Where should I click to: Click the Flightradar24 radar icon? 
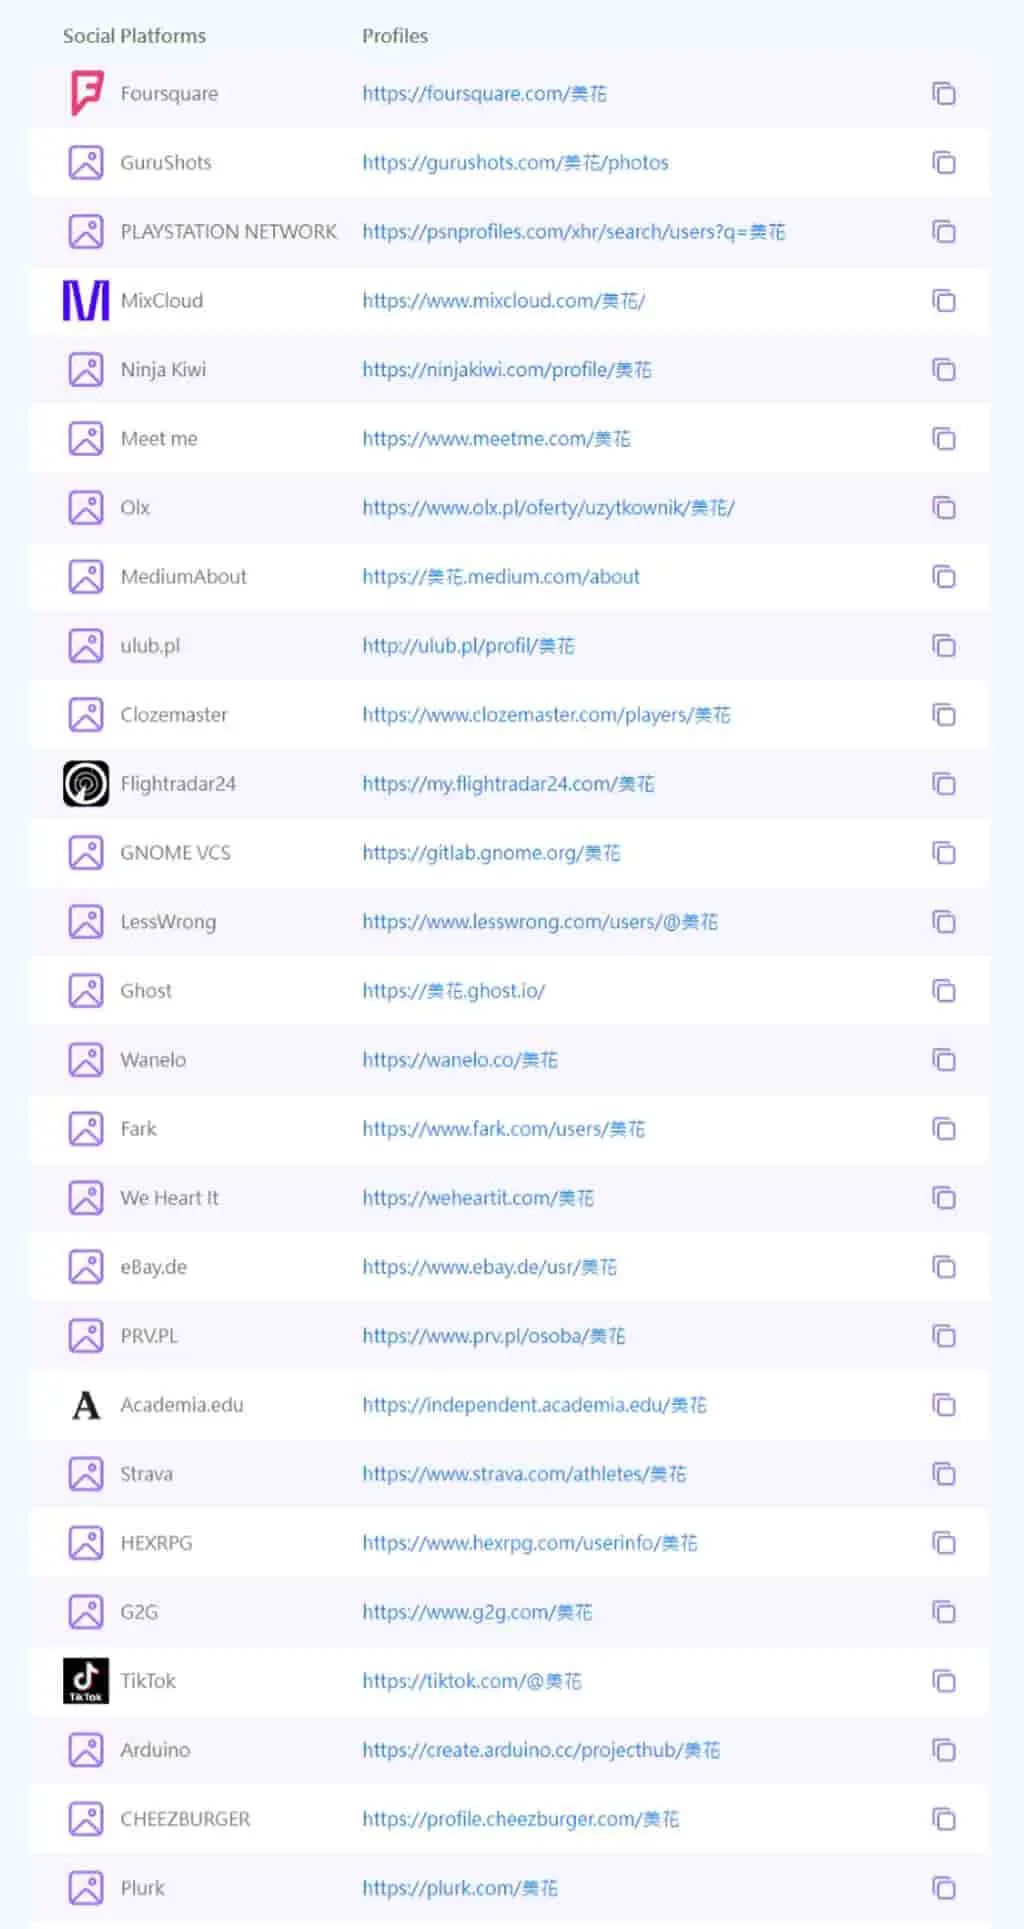pyautogui.click(x=86, y=783)
